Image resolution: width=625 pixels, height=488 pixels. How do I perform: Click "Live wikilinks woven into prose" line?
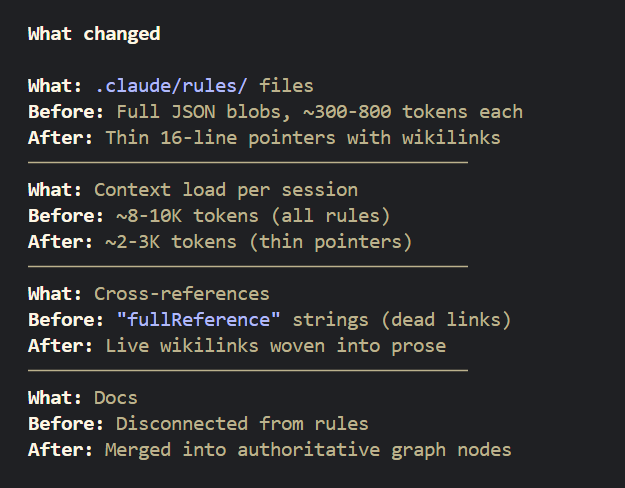(275, 346)
